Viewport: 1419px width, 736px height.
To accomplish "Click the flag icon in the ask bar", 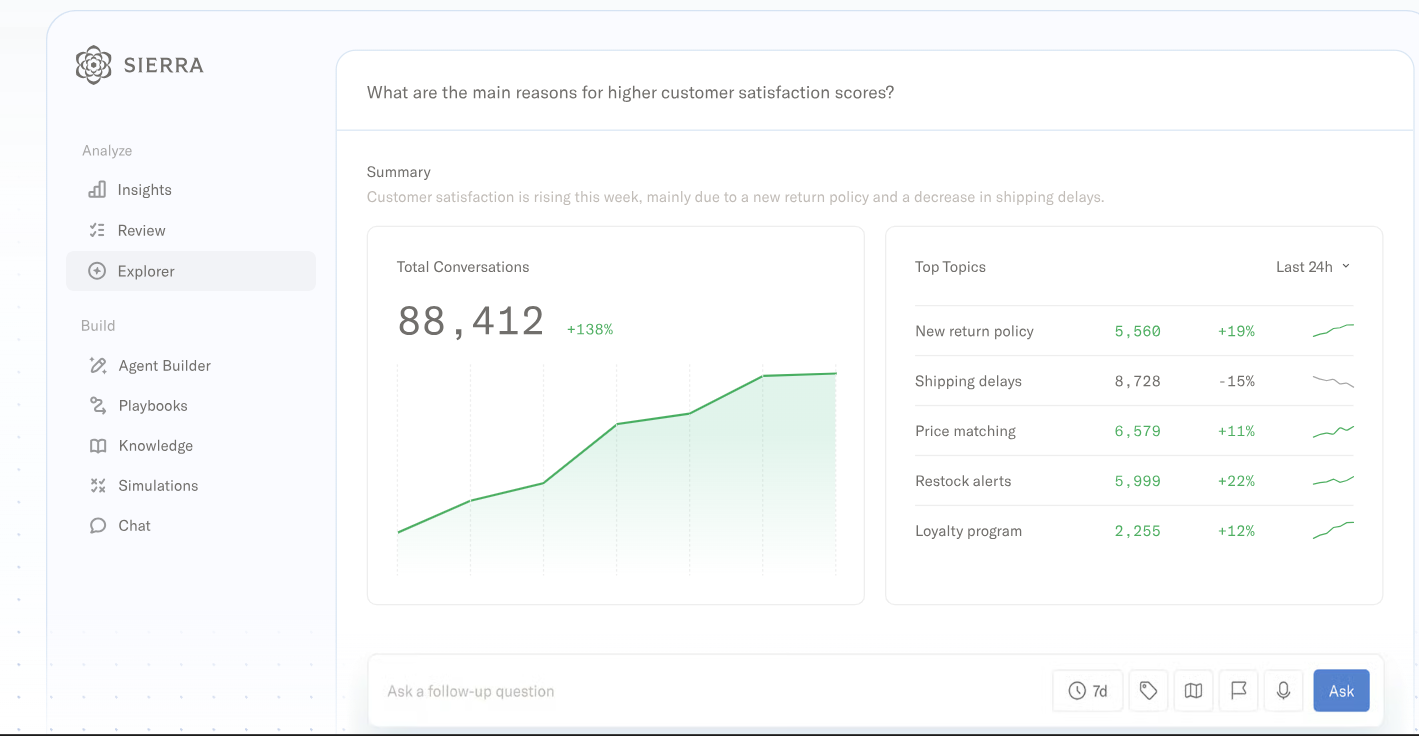I will pos(1238,691).
